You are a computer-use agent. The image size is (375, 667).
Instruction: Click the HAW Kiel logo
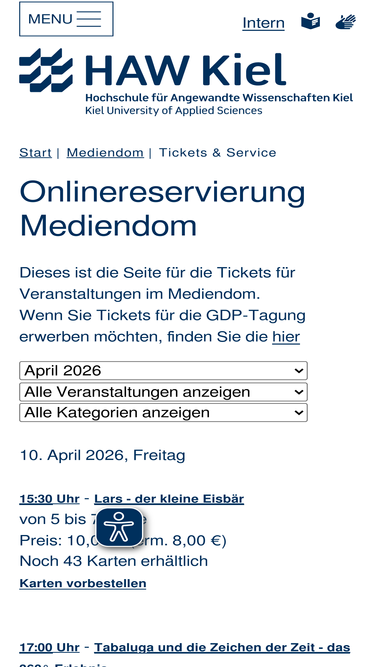(186, 82)
